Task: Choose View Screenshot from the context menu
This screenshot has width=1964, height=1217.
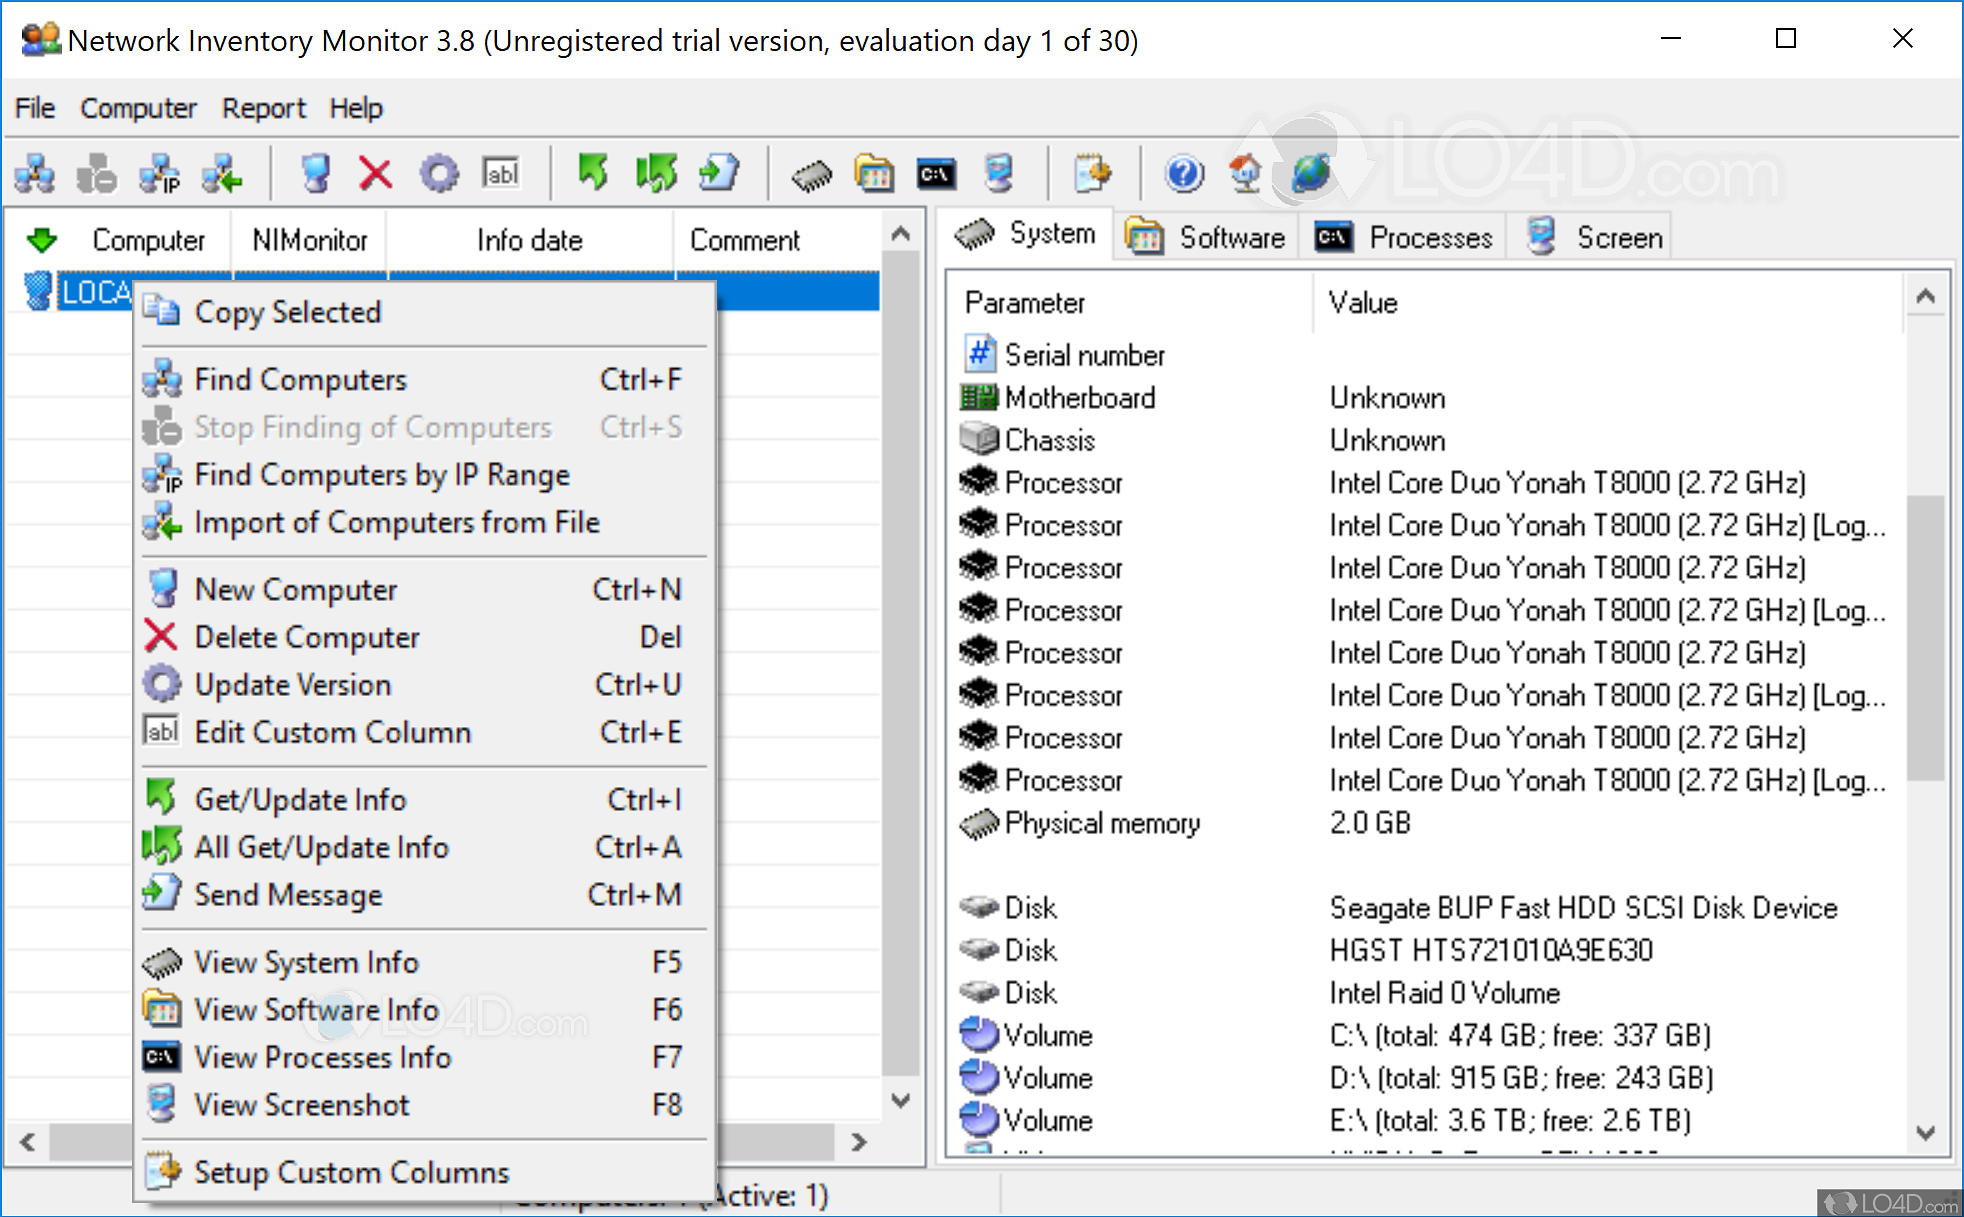Action: [301, 1105]
